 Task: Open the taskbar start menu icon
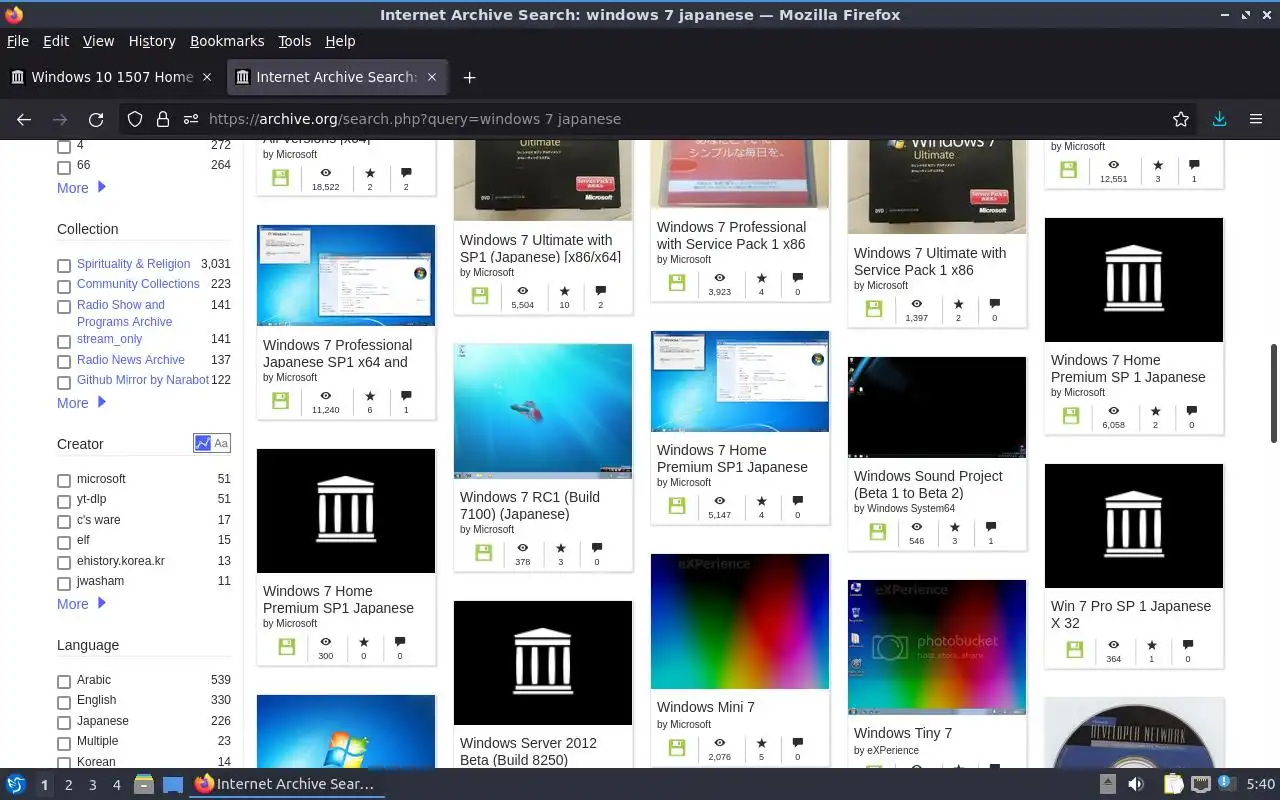pyautogui.click(x=16, y=785)
